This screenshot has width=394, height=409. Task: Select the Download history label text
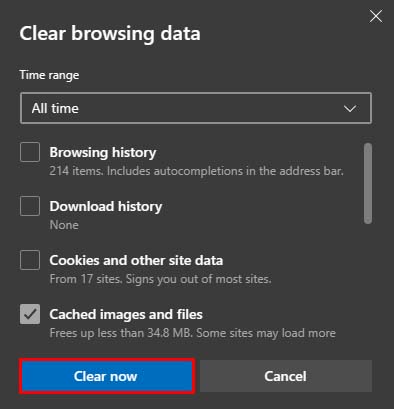click(x=106, y=206)
